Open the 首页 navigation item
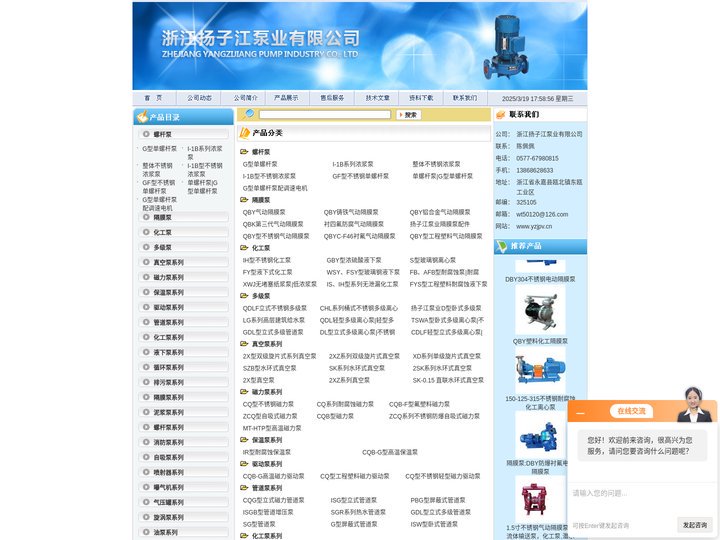The width and height of the screenshot is (720, 540). coord(153,98)
